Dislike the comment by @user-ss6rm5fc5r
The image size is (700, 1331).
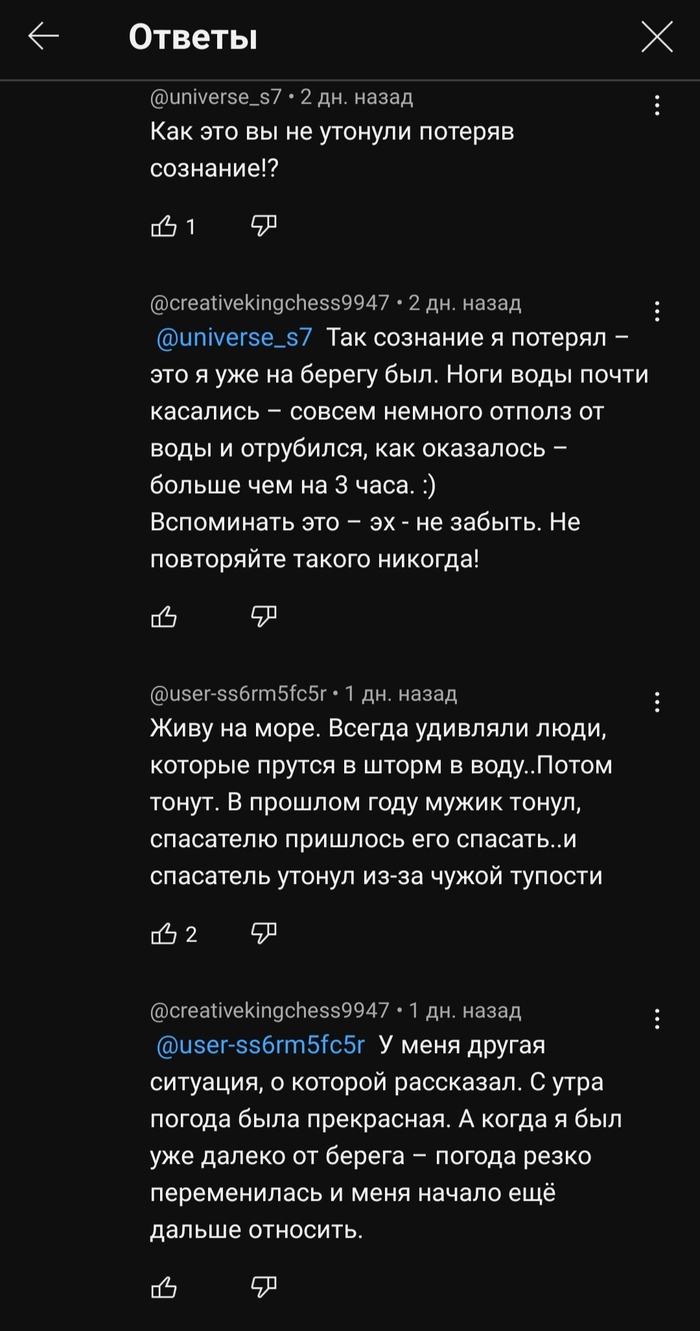(263, 933)
